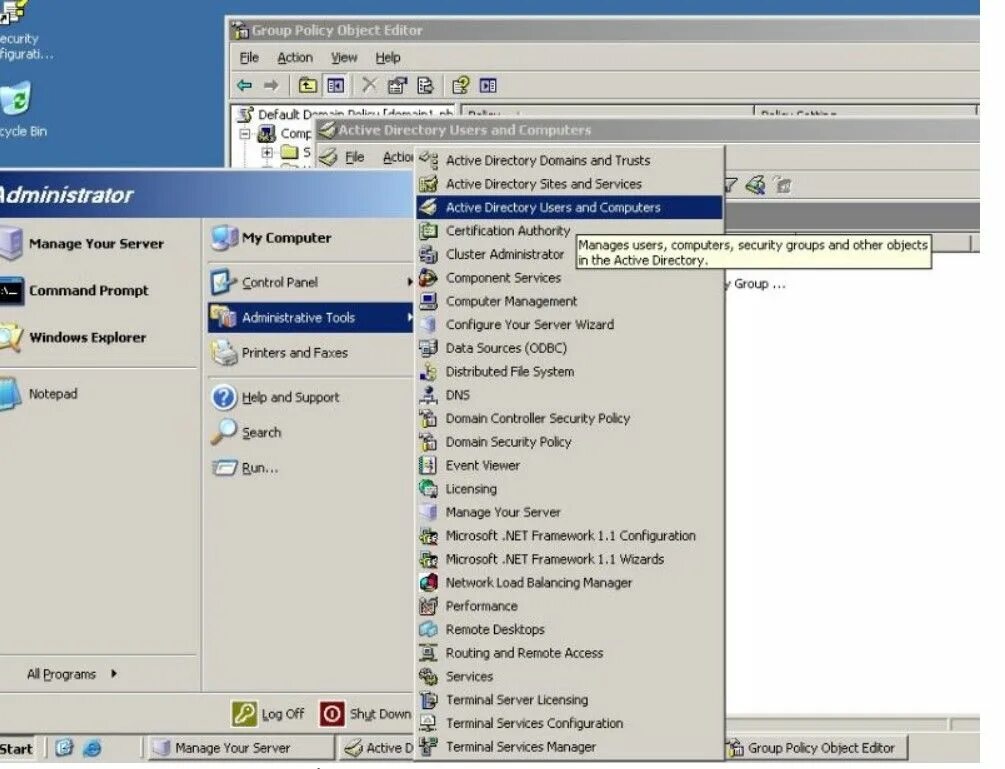The image size is (1005, 769).
Task: Open Notepad from Start menu
Action: pos(96,393)
